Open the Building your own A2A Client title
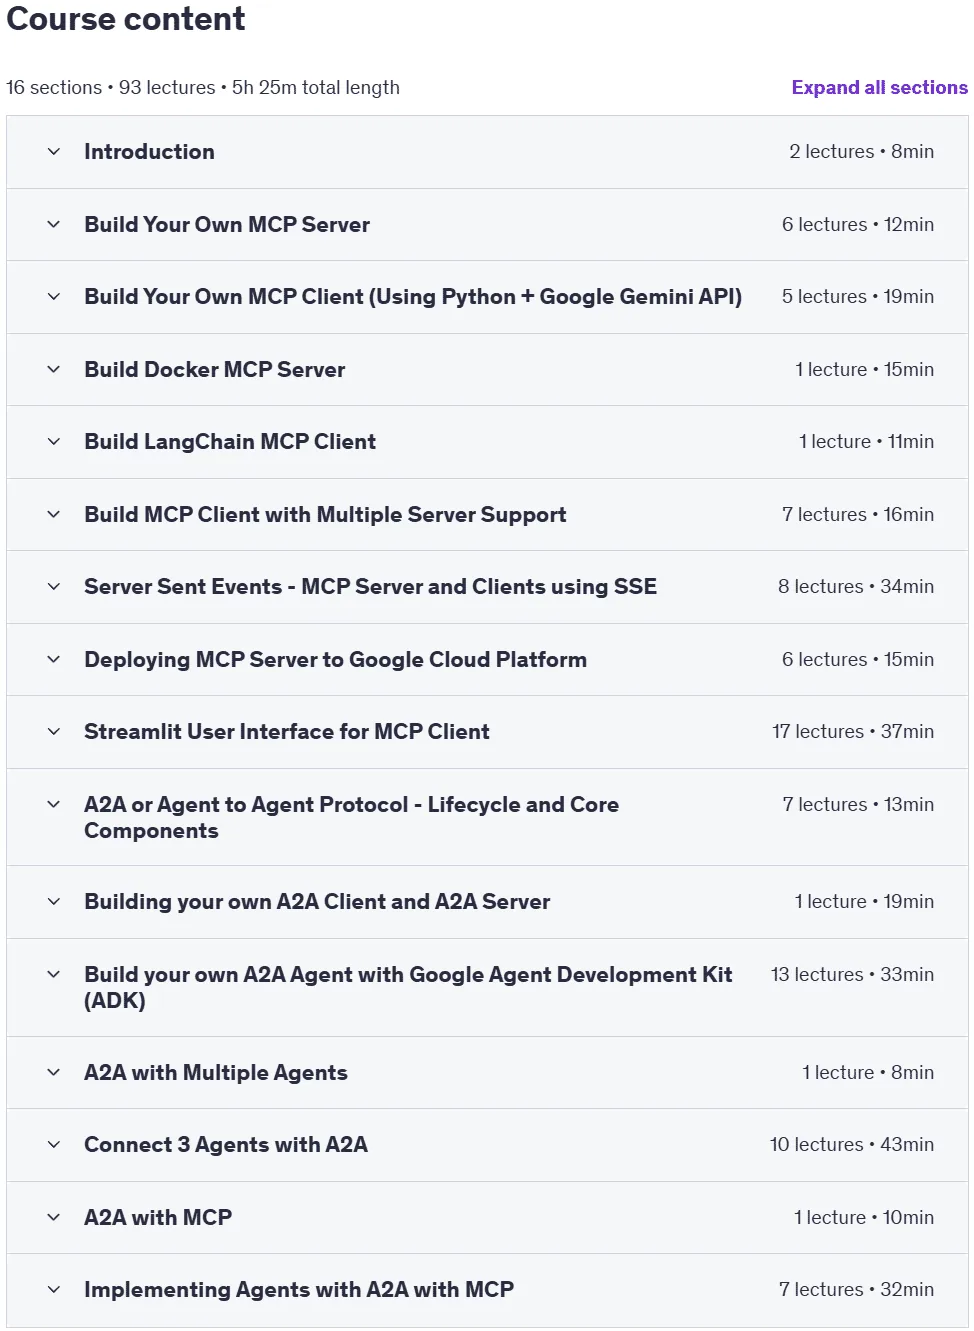 [317, 902]
